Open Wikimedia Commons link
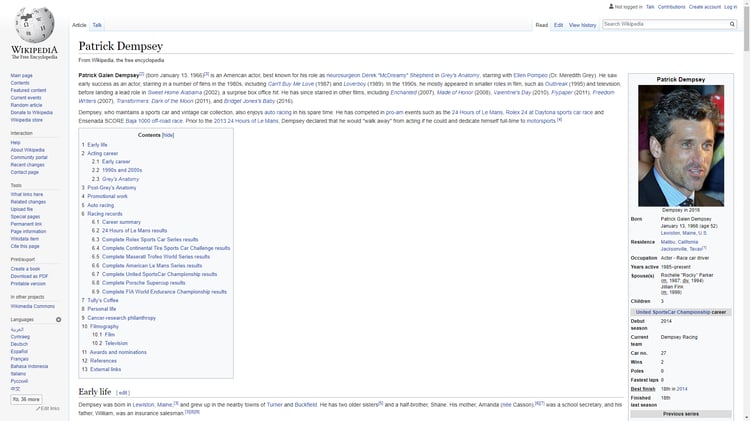The image size is (750, 421). (x=33, y=306)
